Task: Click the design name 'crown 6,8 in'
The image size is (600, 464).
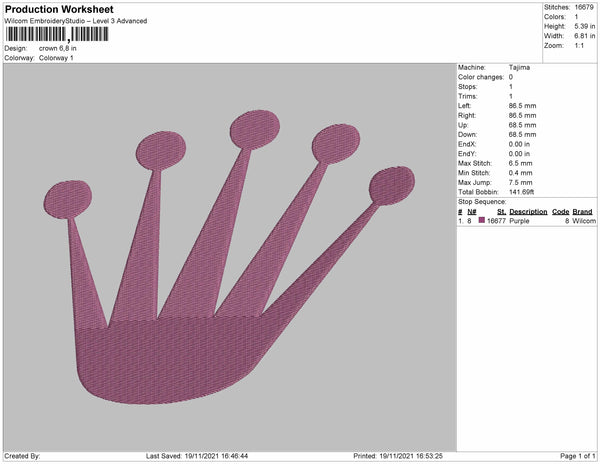Action: tap(57, 49)
